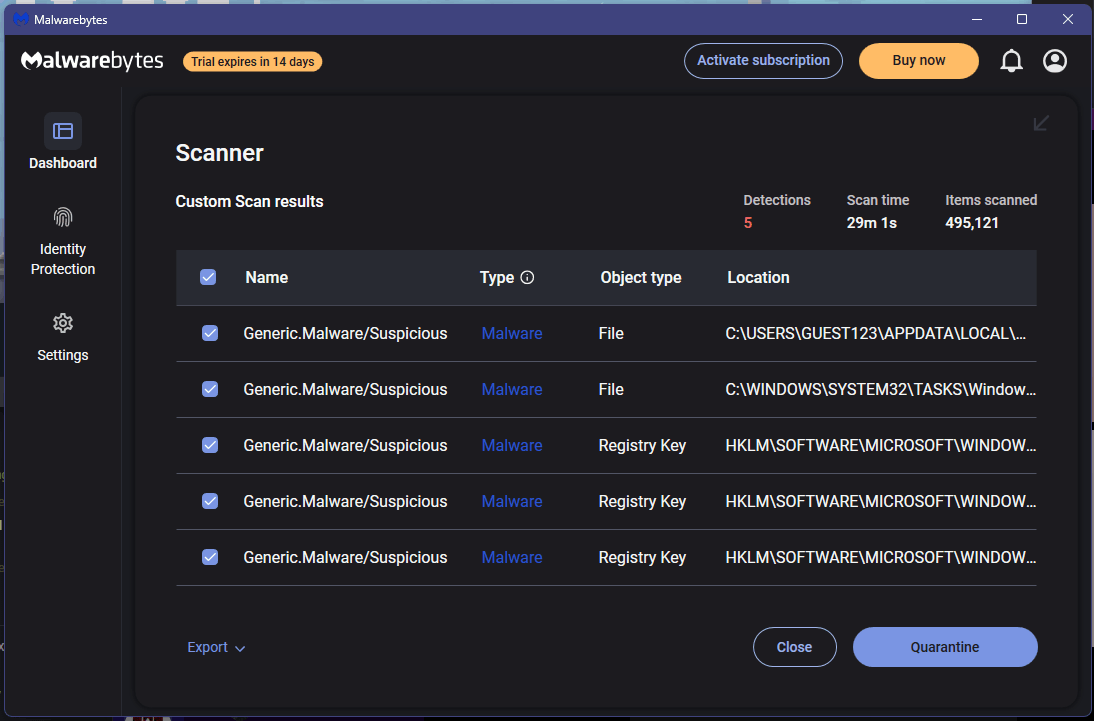Click the C:\USERS\GUEST123\APPDATA location path
The image size is (1094, 721).
coord(876,334)
